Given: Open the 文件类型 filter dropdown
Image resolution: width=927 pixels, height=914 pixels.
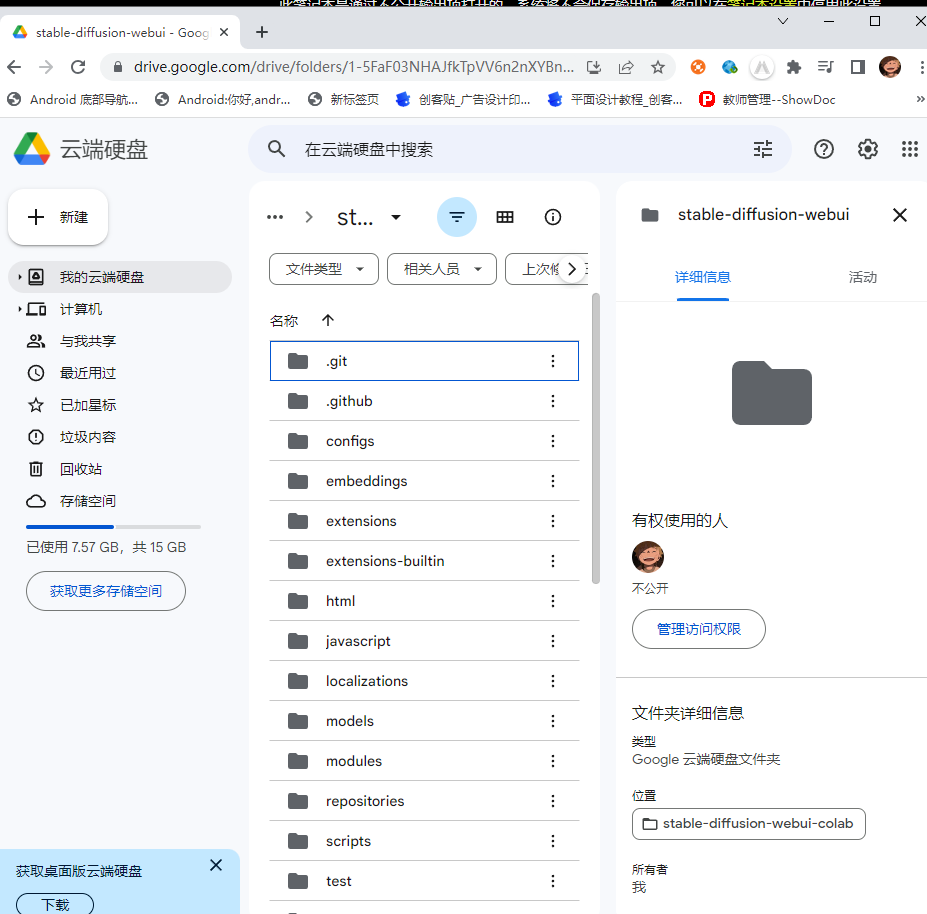Looking at the screenshot, I should pyautogui.click(x=324, y=269).
